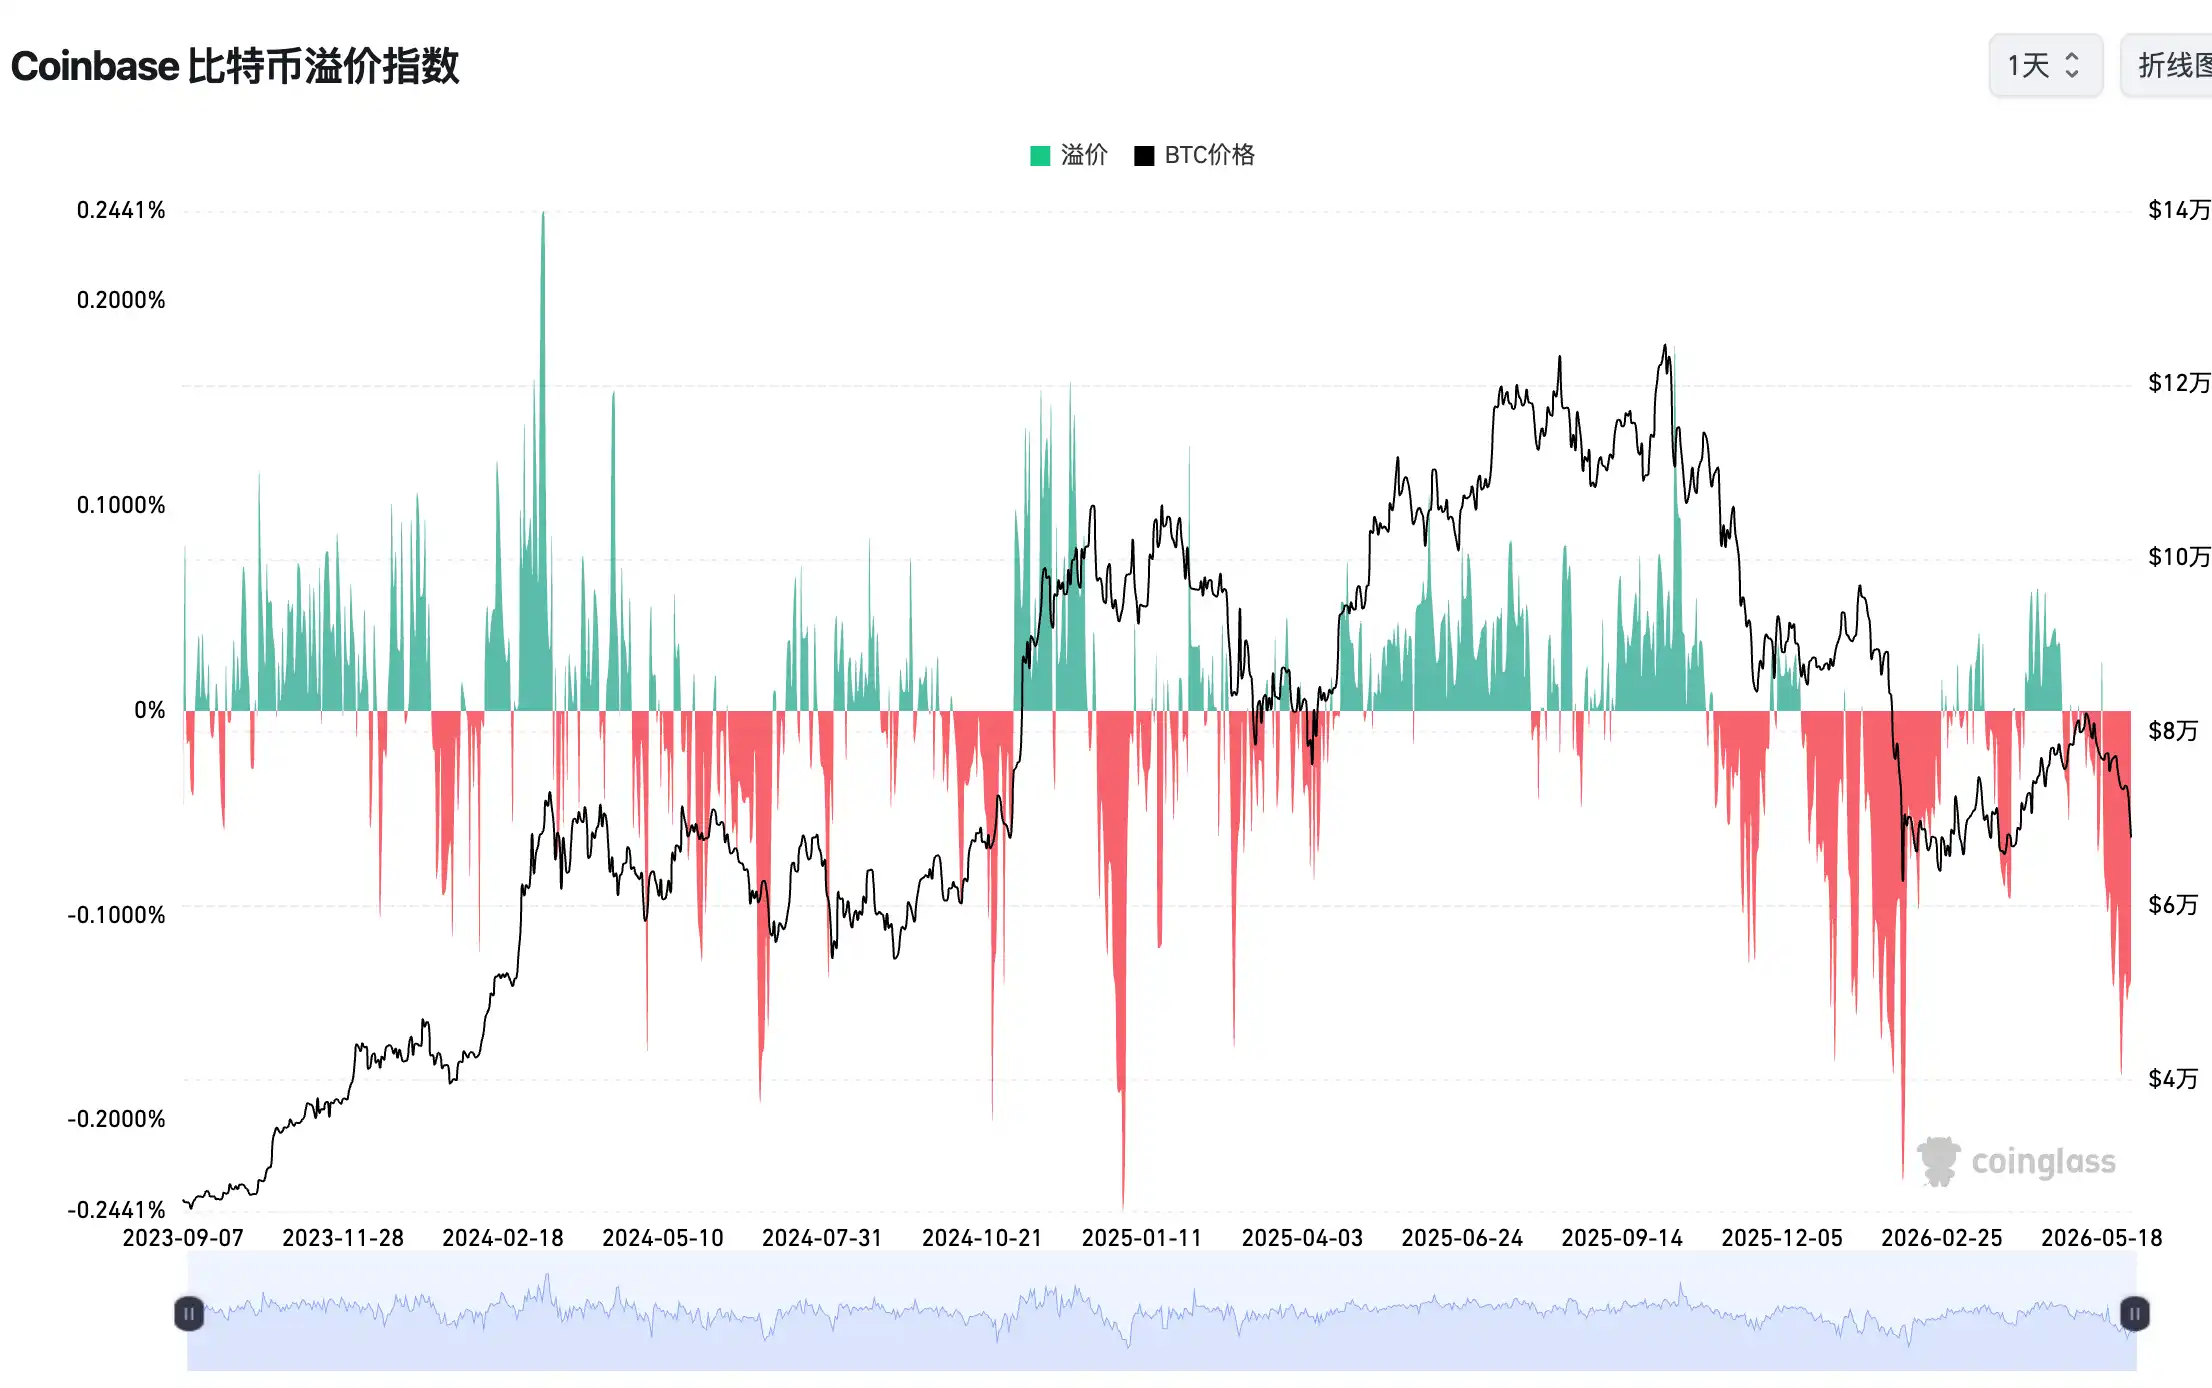Click the range selector overview area
The height and width of the screenshot is (1388, 2212).
(1161, 1311)
